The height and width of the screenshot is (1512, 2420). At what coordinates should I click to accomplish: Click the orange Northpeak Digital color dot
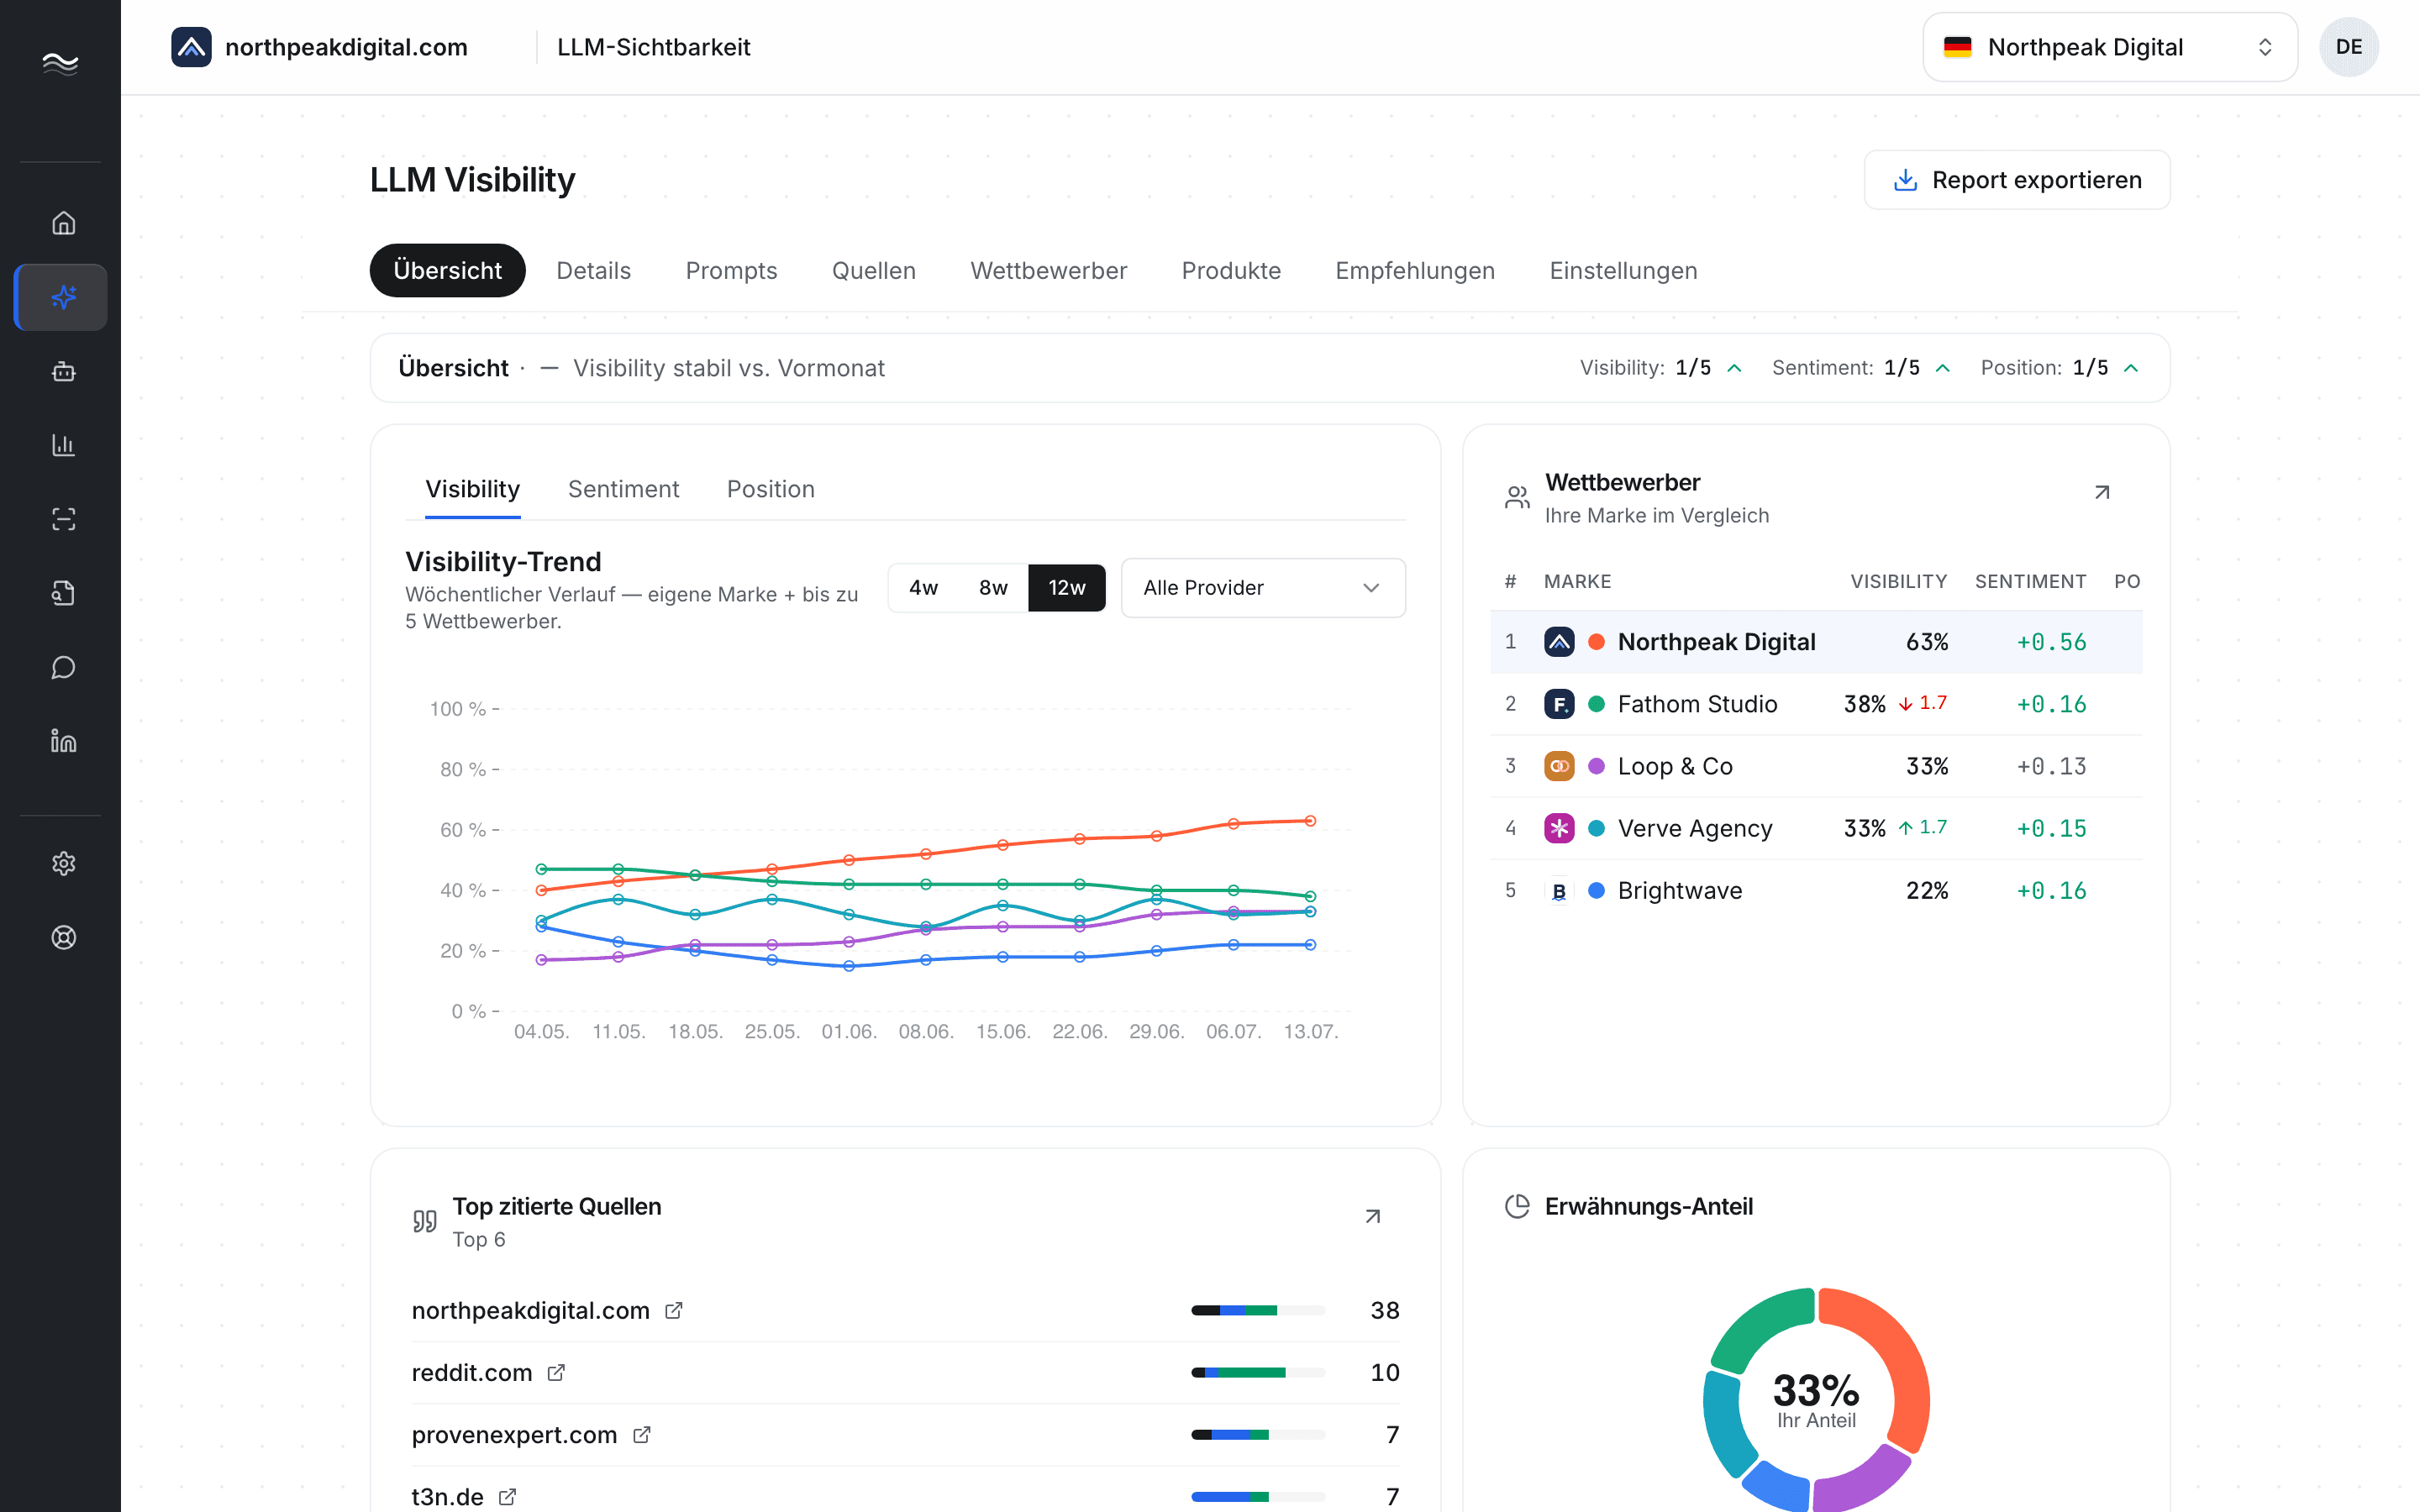pyautogui.click(x=1597, y=642)
